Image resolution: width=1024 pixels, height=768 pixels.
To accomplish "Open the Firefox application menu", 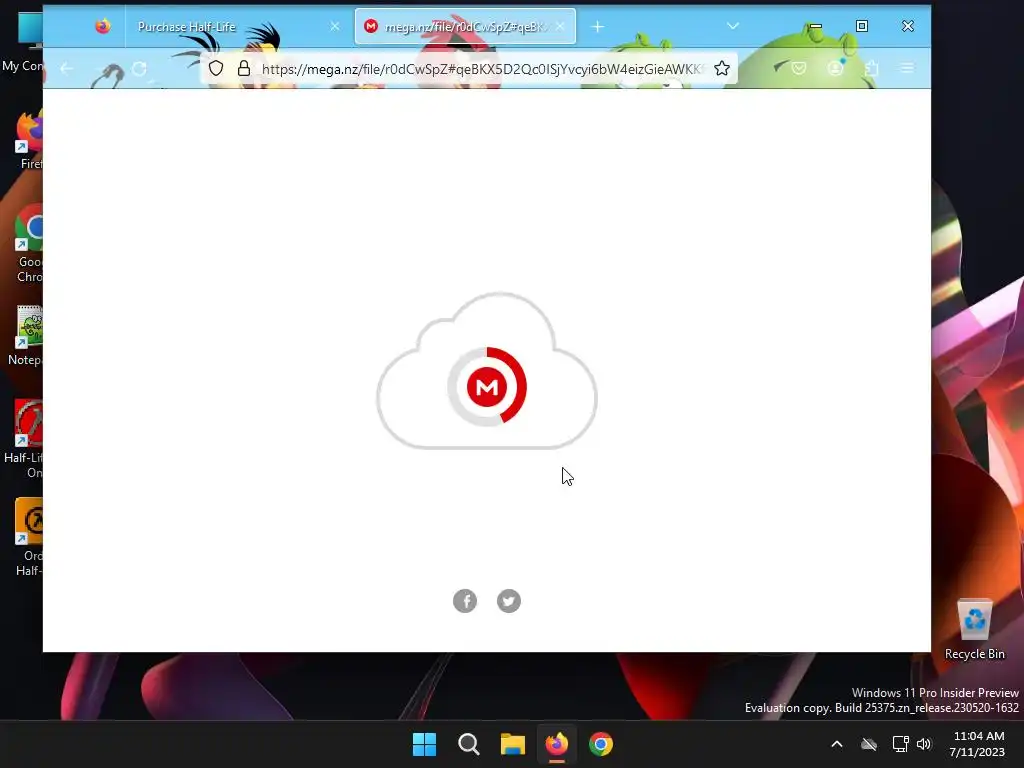I will point(907,68).
